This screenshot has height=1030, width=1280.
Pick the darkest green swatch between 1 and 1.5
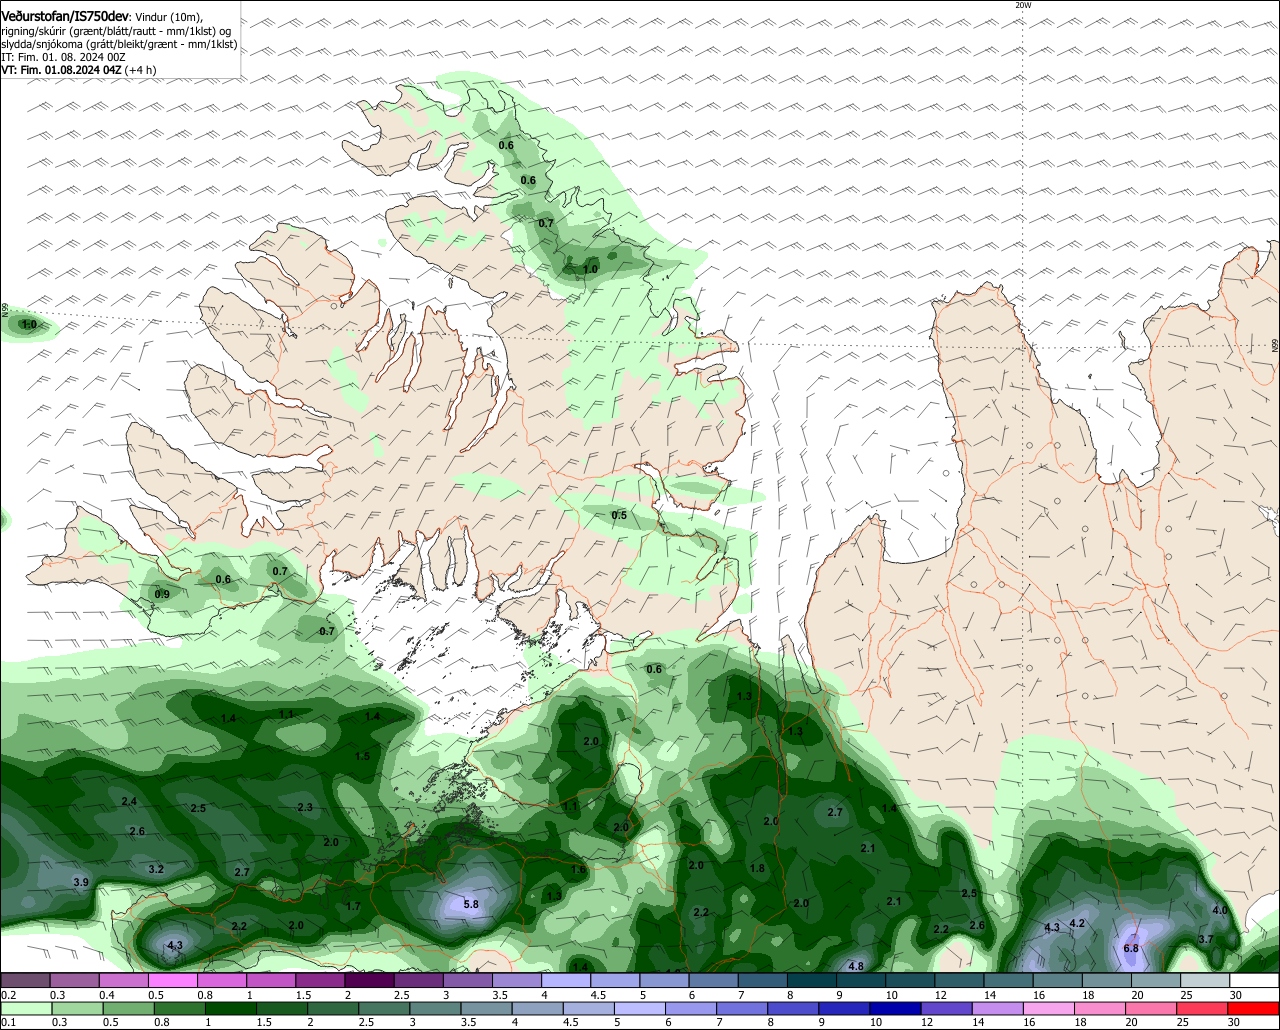coord(231,1009)
